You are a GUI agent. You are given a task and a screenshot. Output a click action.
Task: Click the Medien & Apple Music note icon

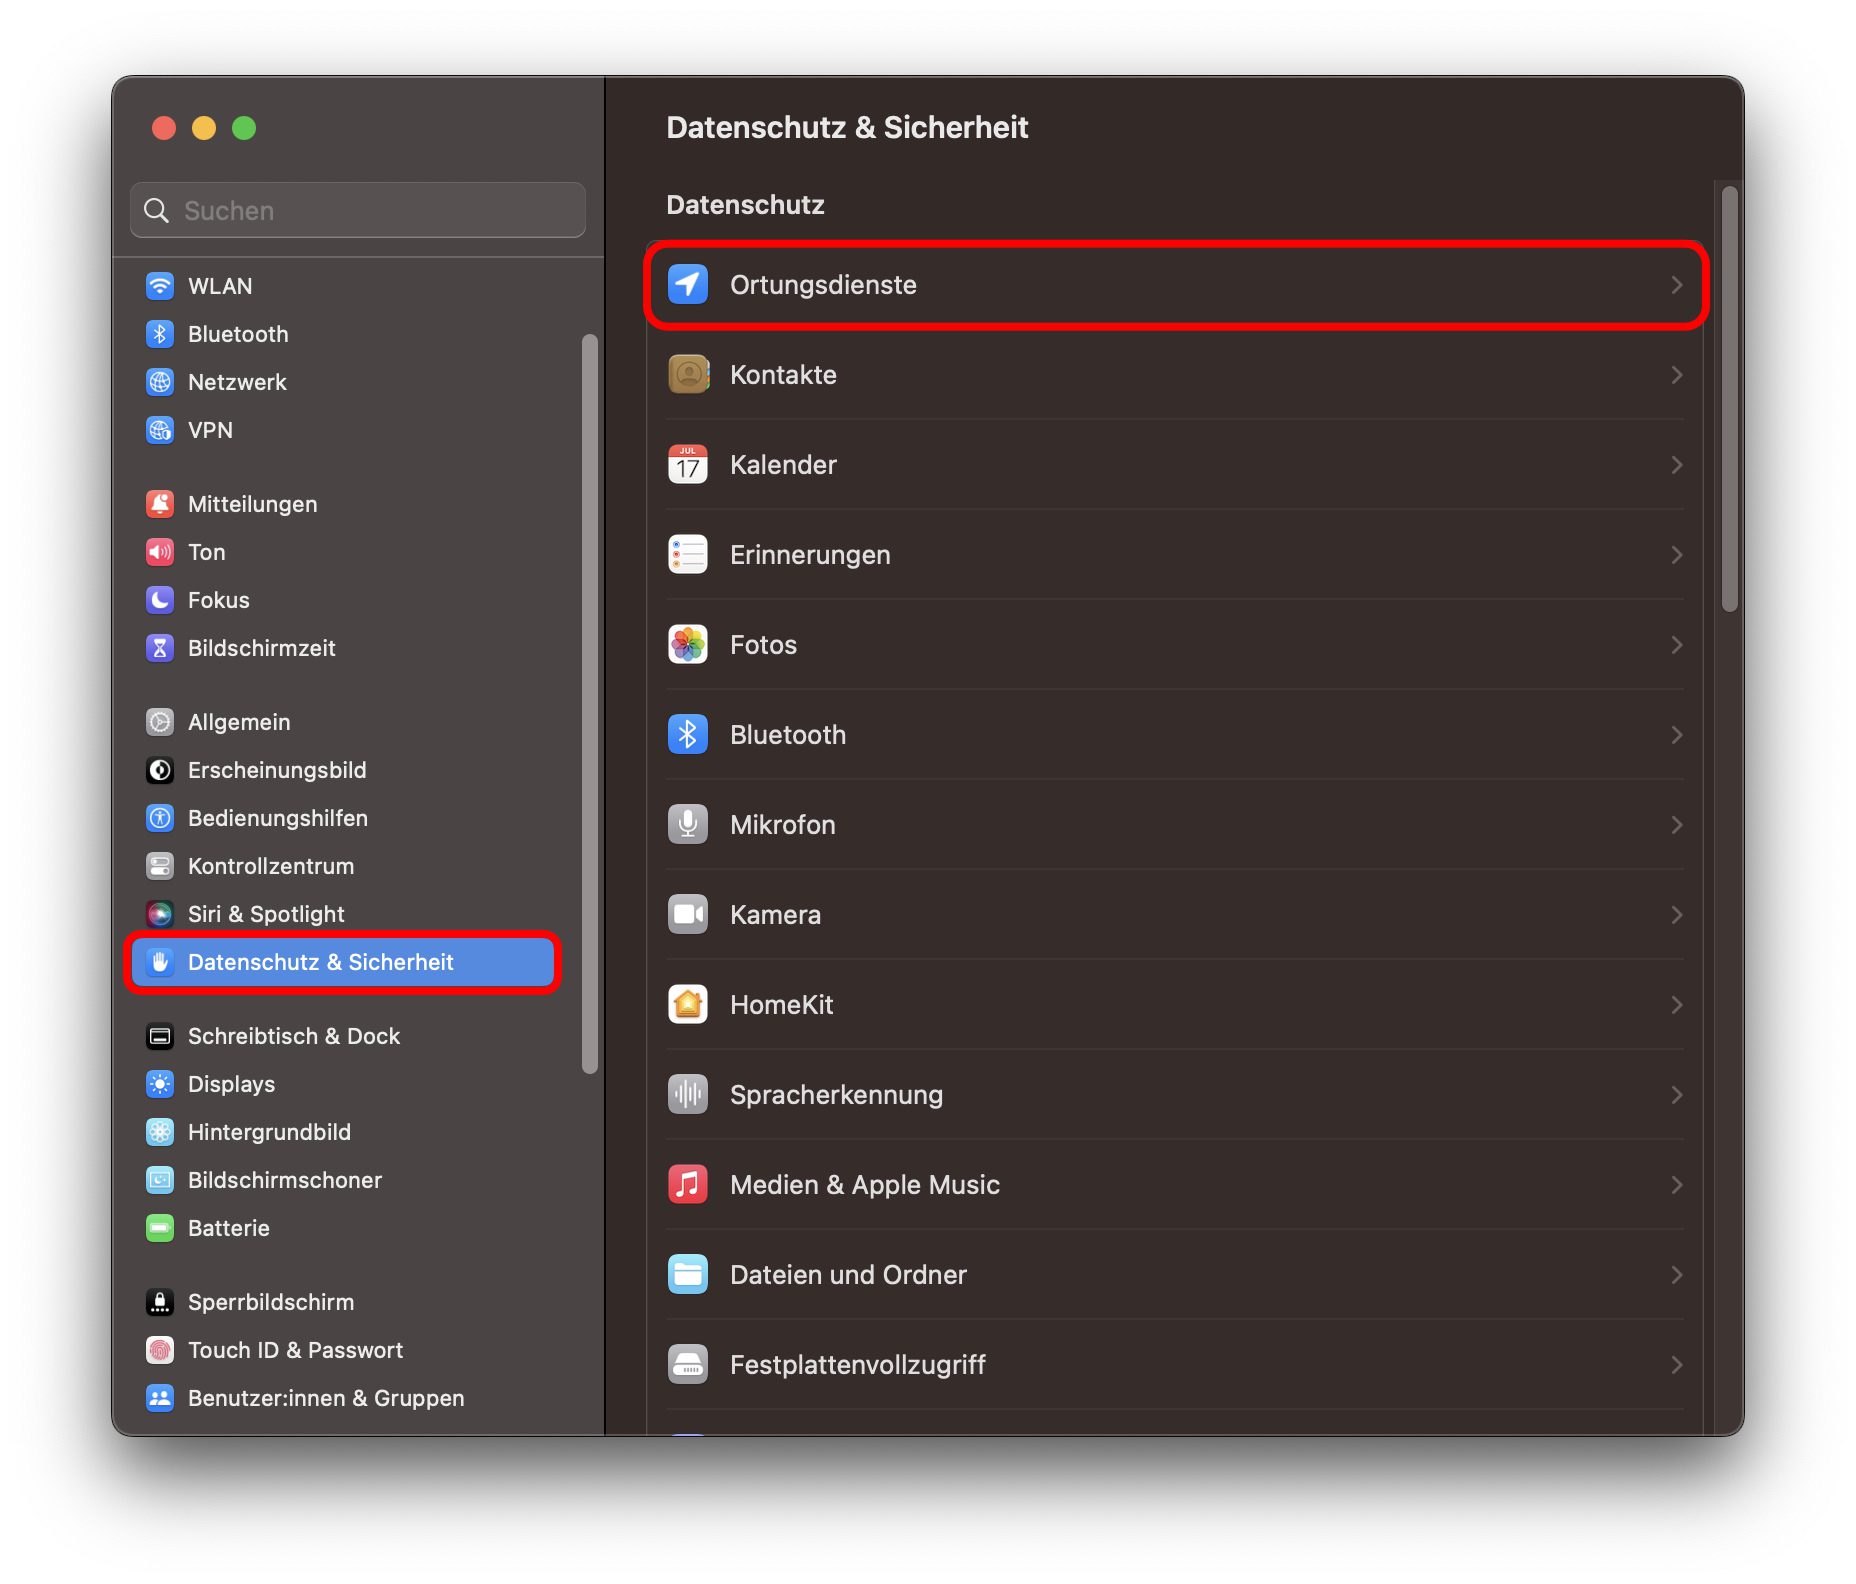(x=688, y=1185)
